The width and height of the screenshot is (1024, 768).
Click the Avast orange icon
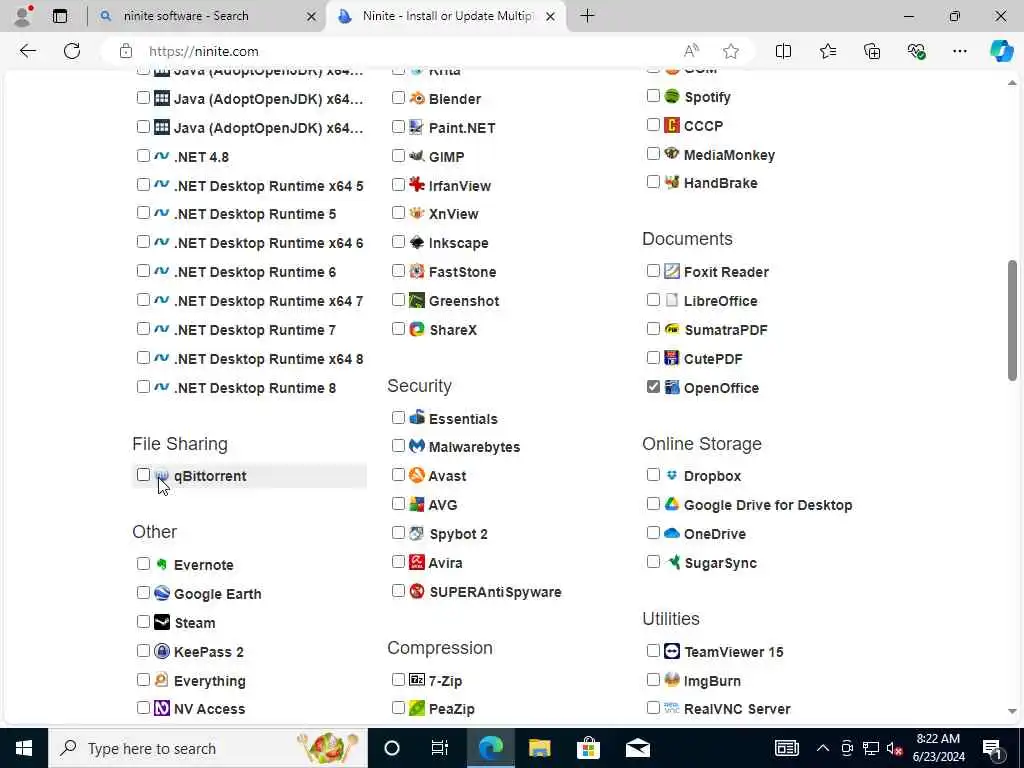[417, 475]
